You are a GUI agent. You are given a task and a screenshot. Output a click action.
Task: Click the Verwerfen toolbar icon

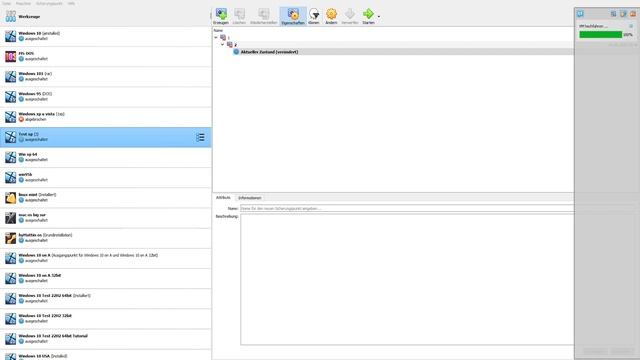pos(350,14)
